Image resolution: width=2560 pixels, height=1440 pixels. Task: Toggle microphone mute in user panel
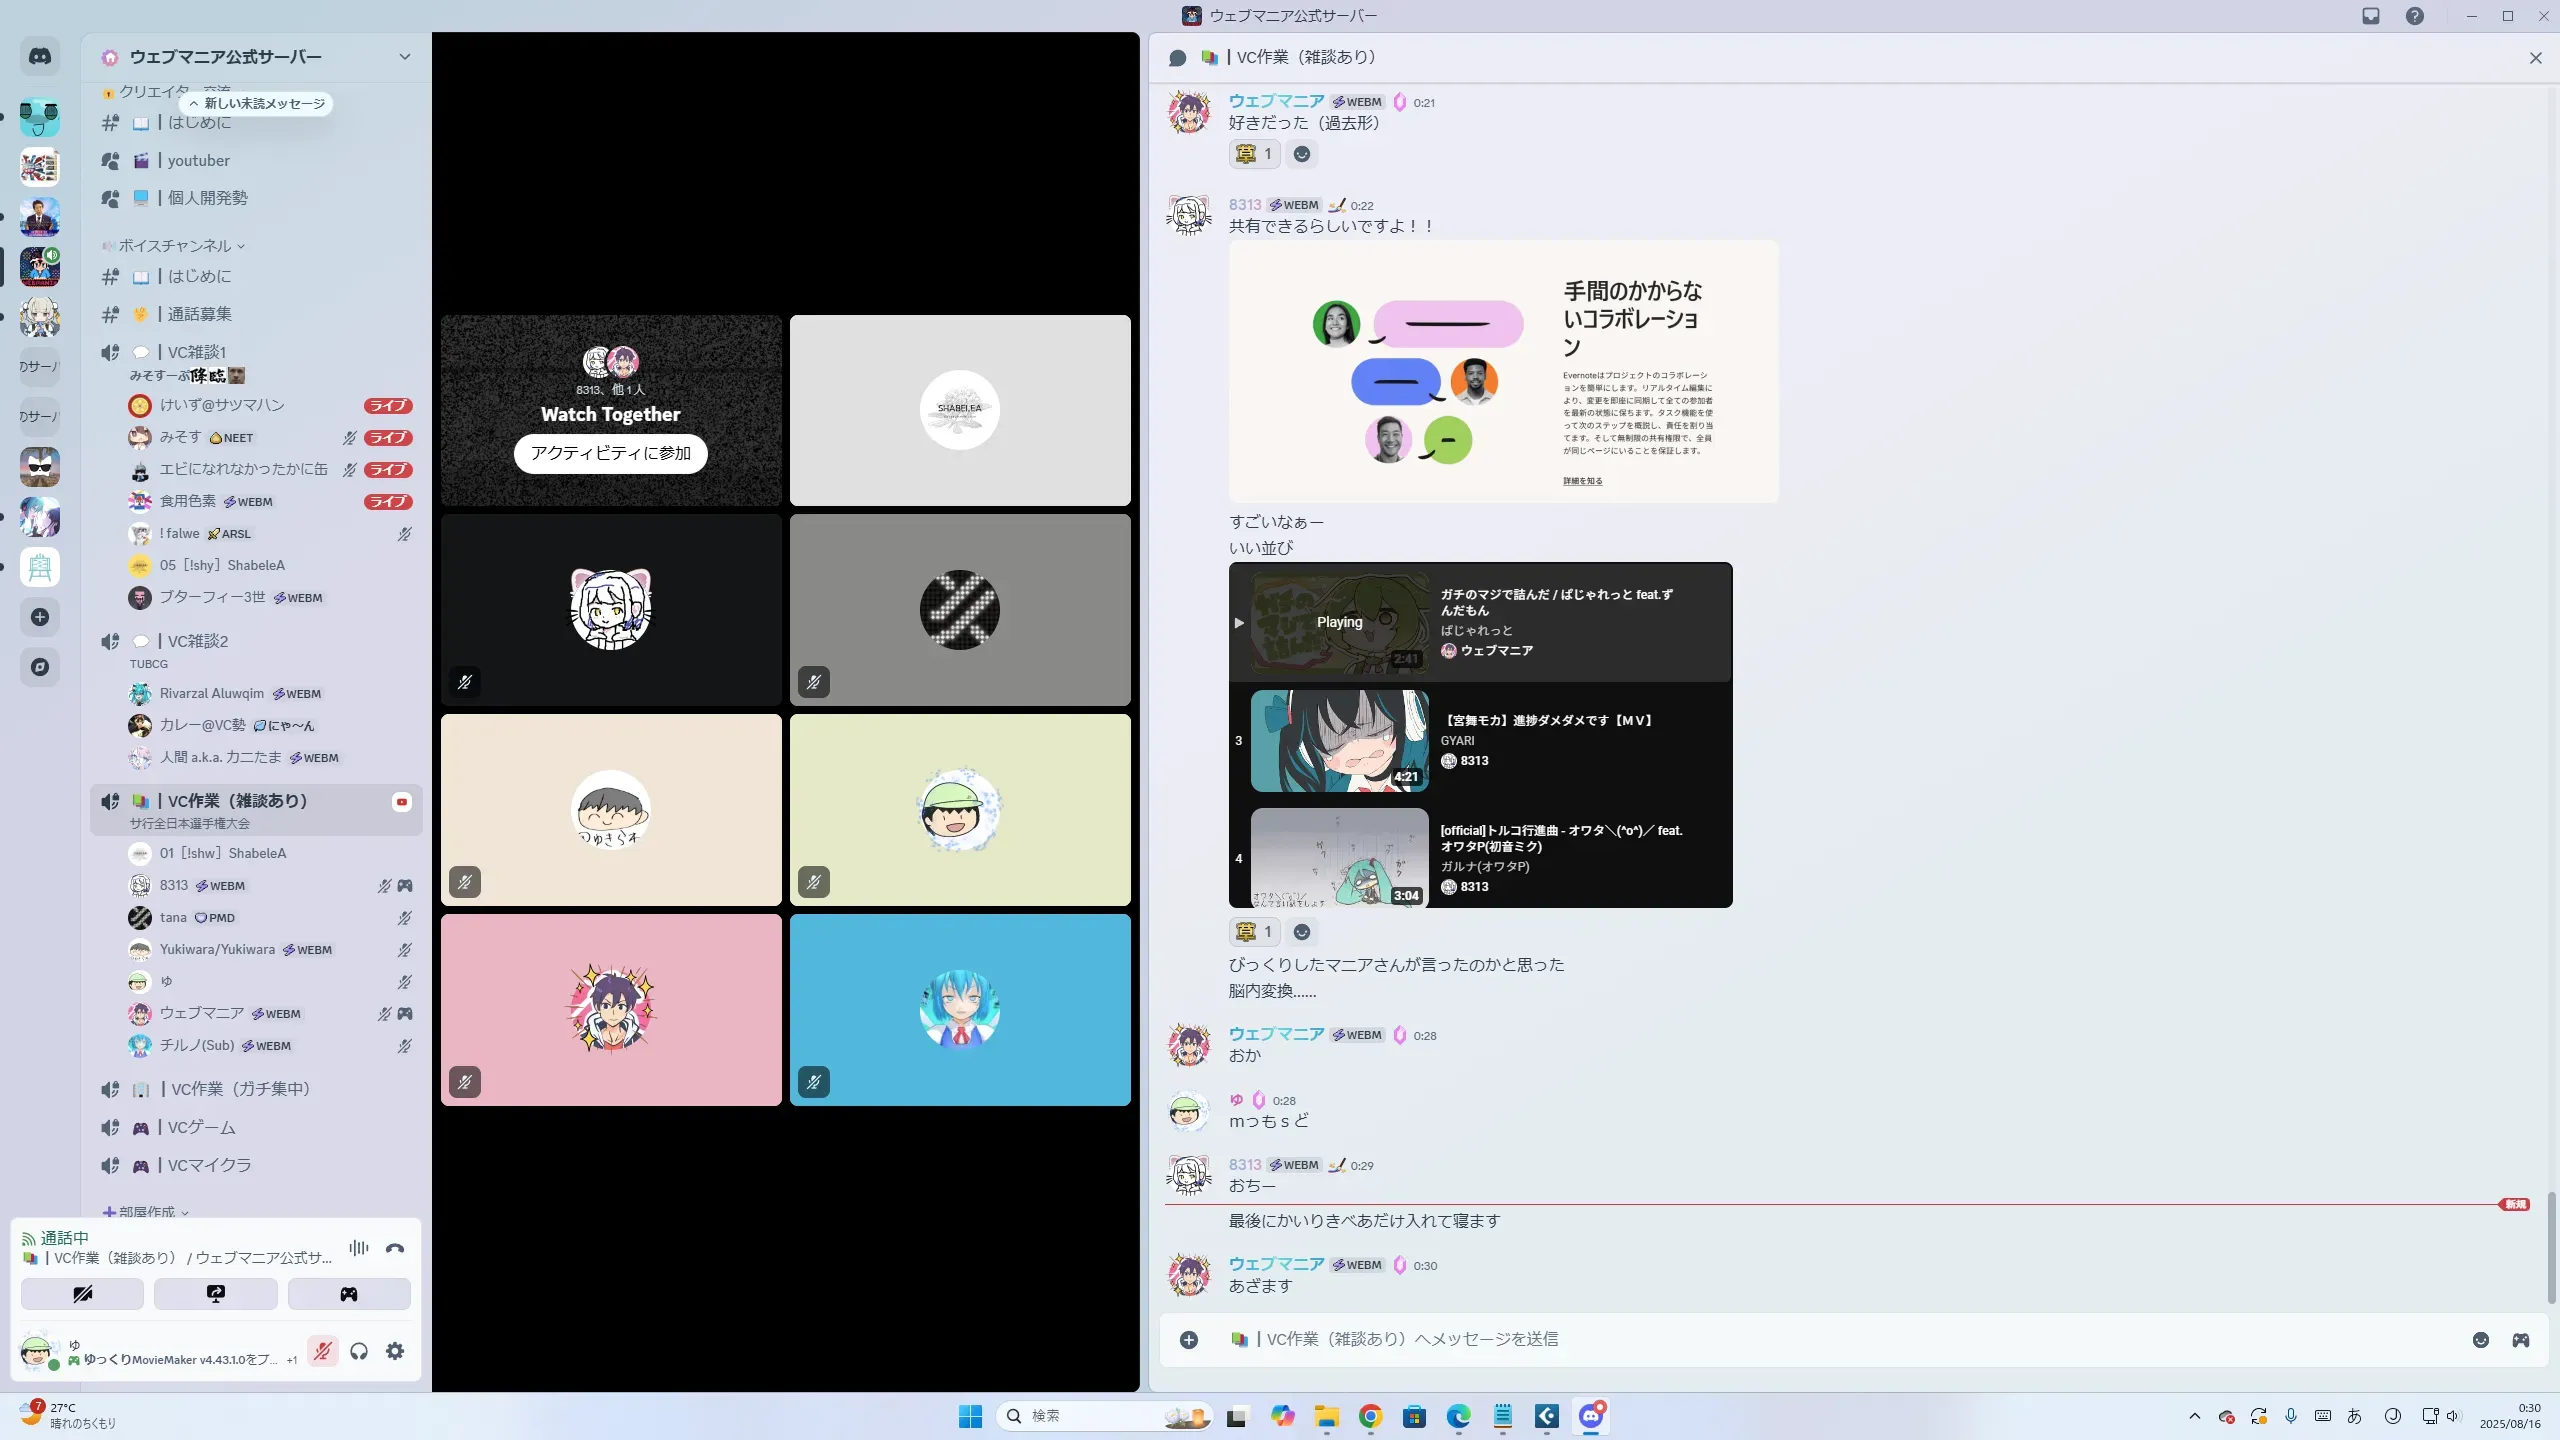[322, 1351]
